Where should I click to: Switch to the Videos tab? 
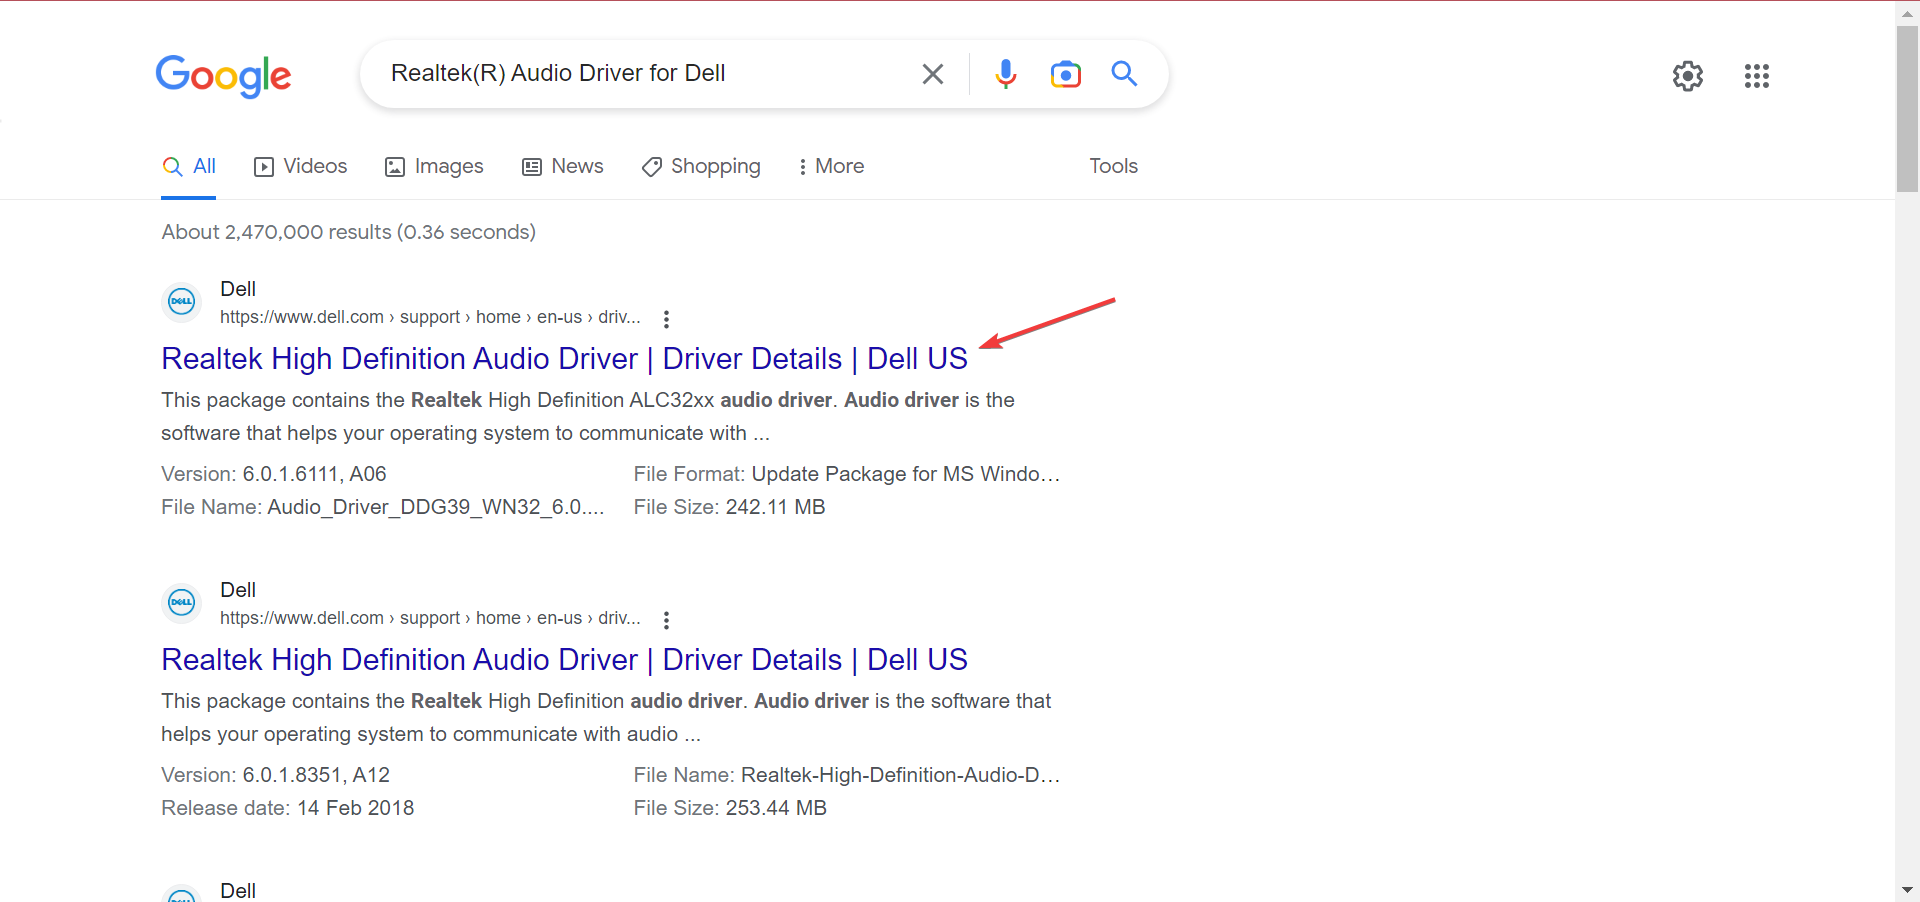pos(301,166)
